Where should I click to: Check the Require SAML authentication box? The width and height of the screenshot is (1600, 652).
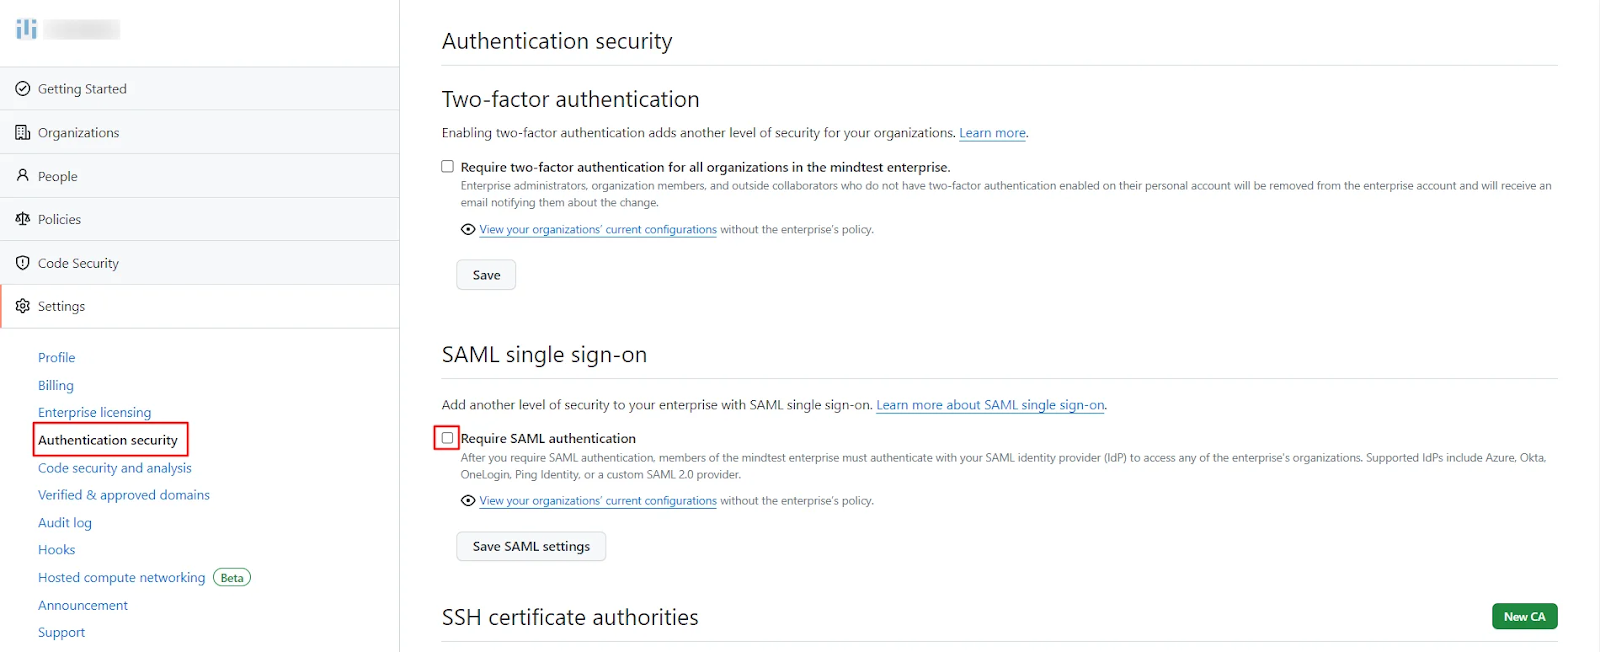coord(448,438)
